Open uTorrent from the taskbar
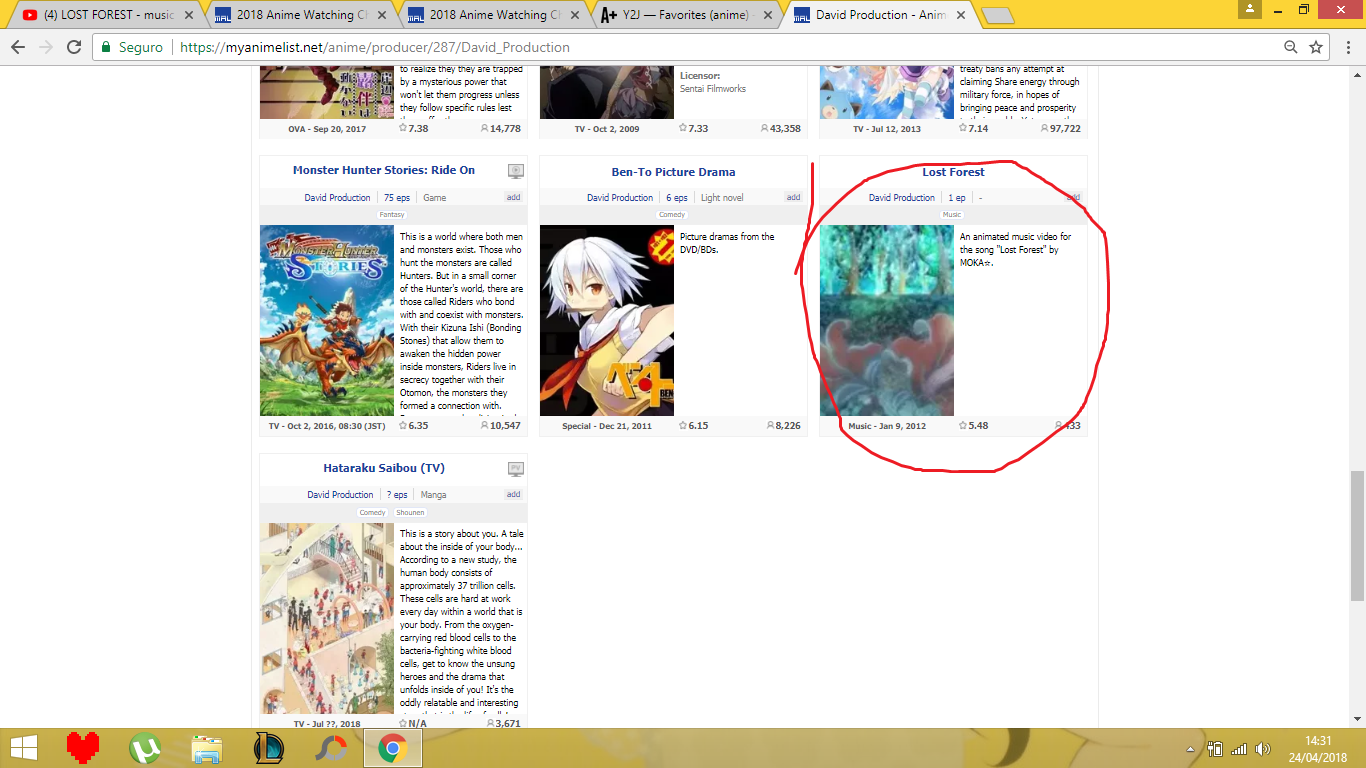The width and height of the screenshot is (1366, 768). pyautogui.click(x=145, y=748)
